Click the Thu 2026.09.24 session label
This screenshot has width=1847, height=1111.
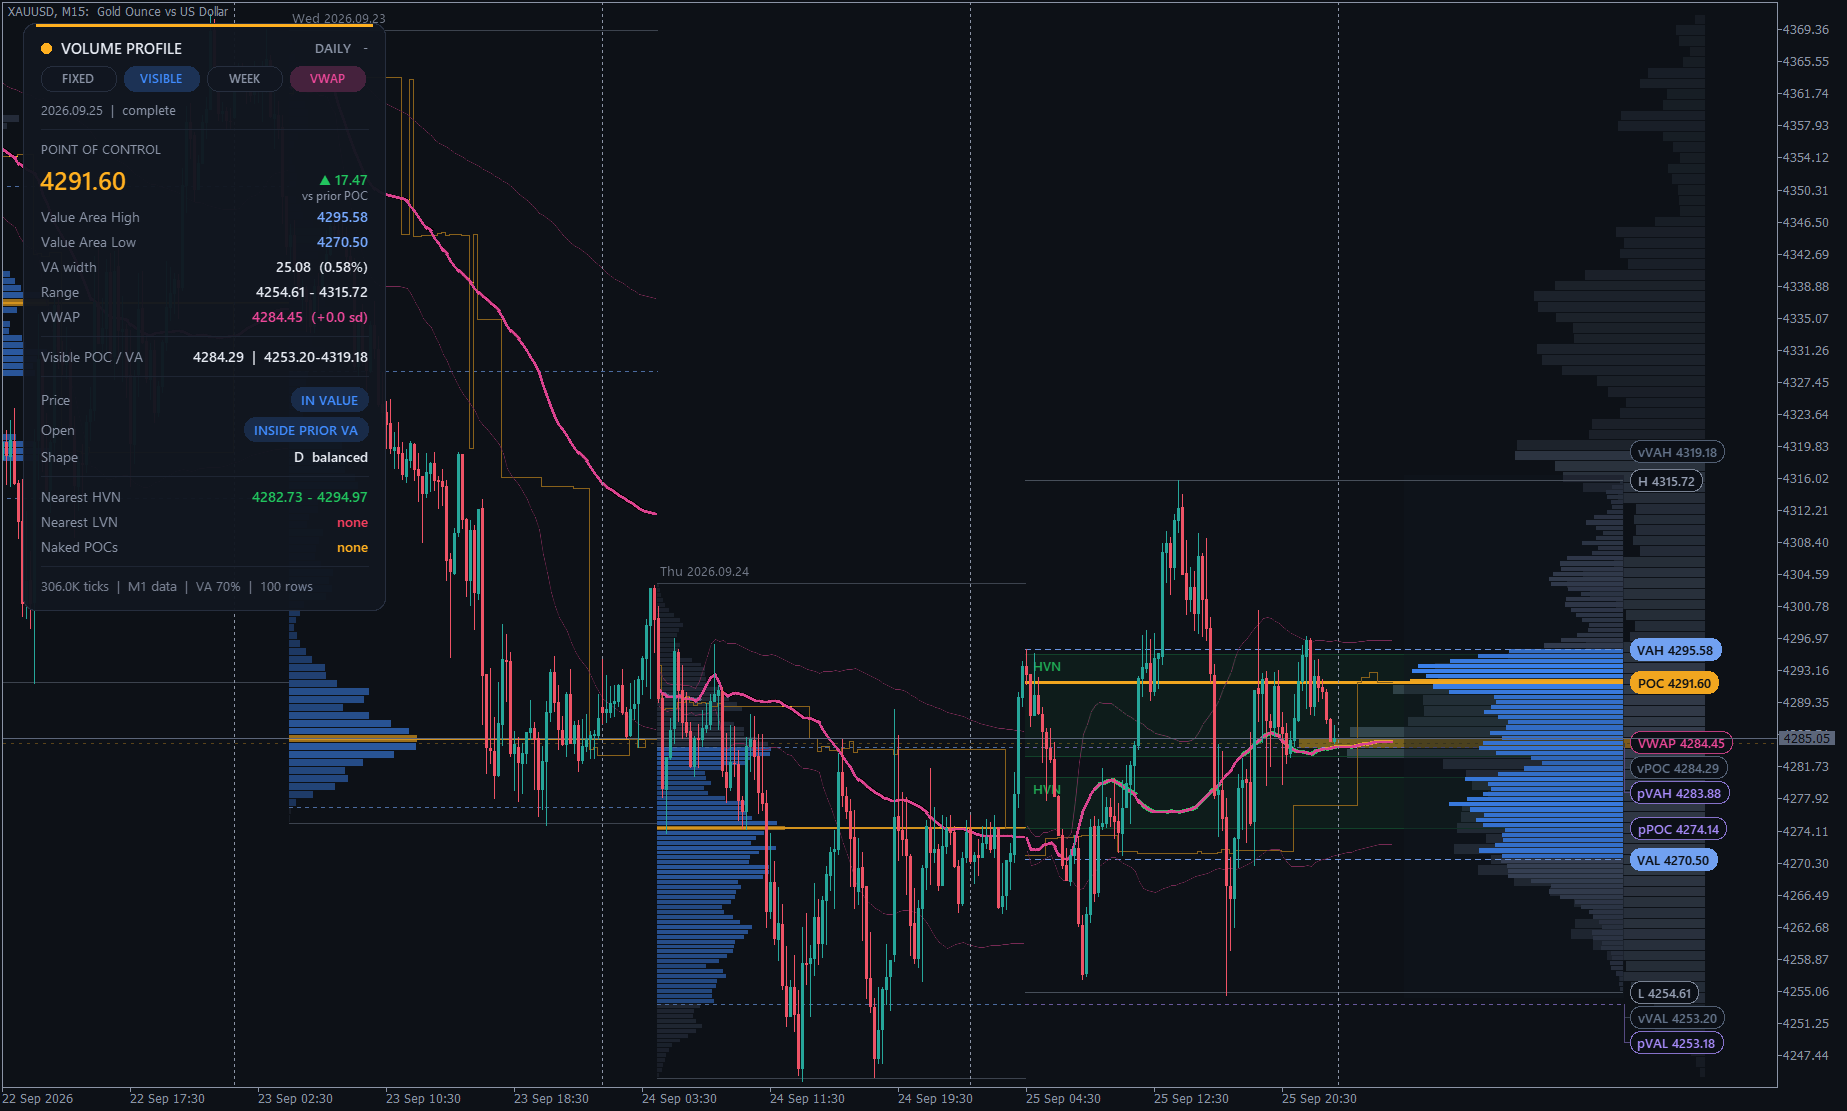click(x=704, y=572)
